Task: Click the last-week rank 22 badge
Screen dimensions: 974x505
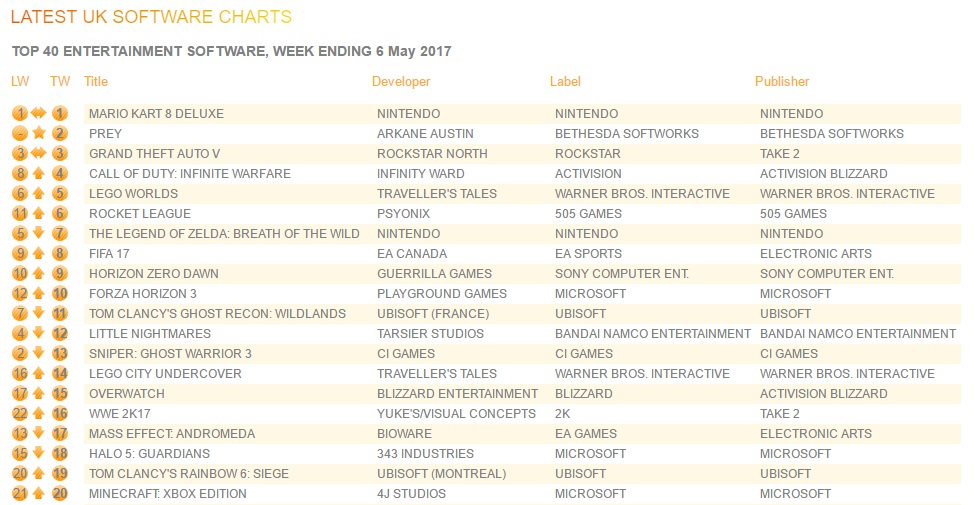Action: 20,414
